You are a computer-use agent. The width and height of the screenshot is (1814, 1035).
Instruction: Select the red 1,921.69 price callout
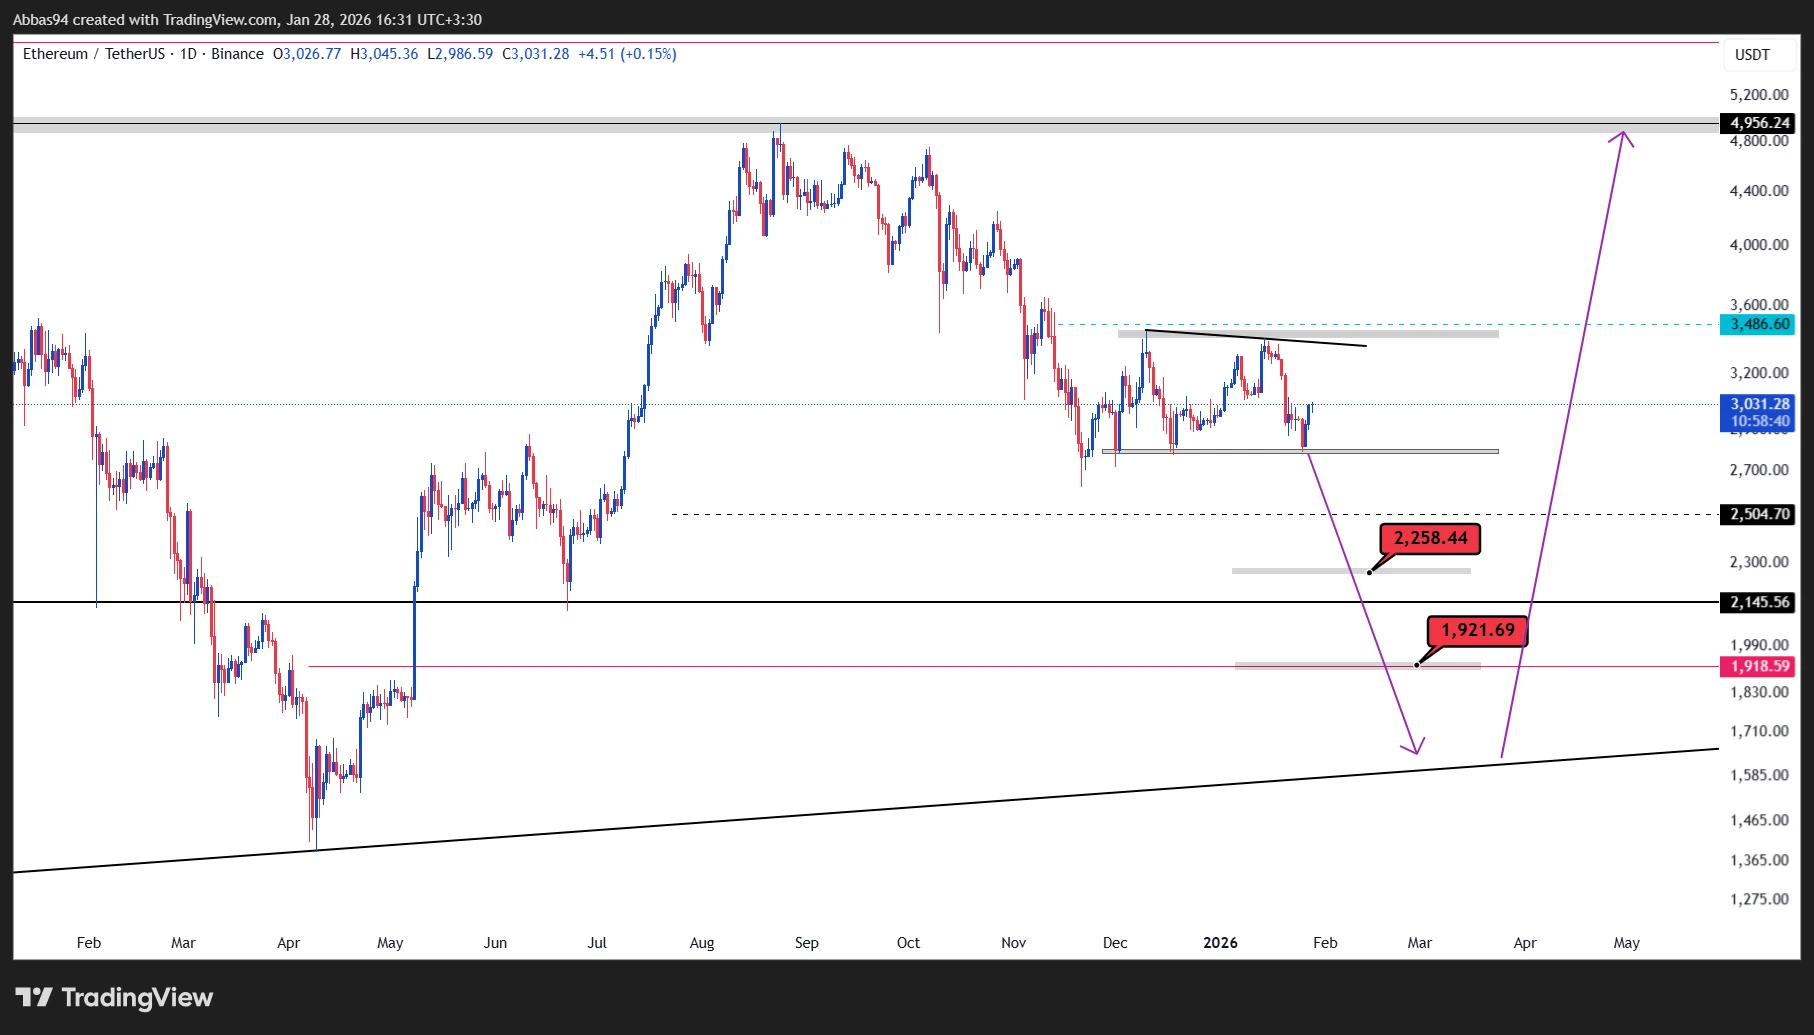1477,631
